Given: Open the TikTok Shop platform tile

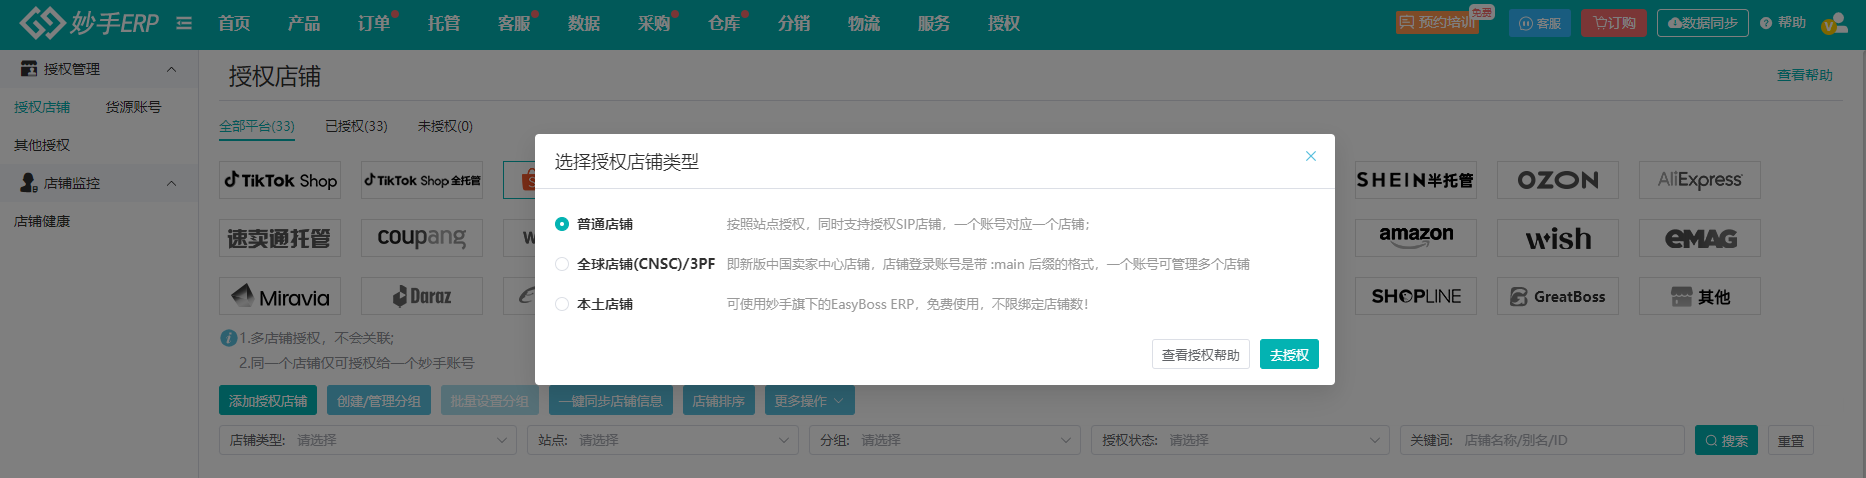Looking at the screenshot, I should pyautogui.click(x=280, y=180).
